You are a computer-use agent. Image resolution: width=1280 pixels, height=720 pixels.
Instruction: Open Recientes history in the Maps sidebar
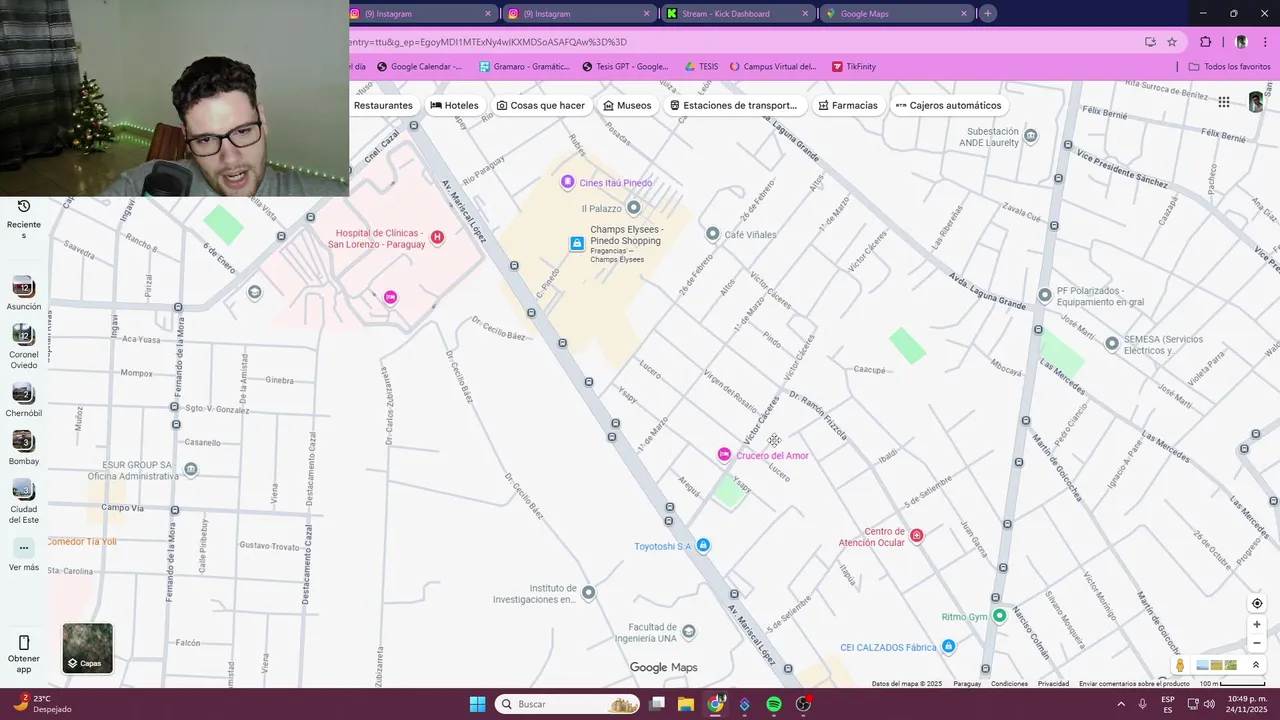point(24,217)
